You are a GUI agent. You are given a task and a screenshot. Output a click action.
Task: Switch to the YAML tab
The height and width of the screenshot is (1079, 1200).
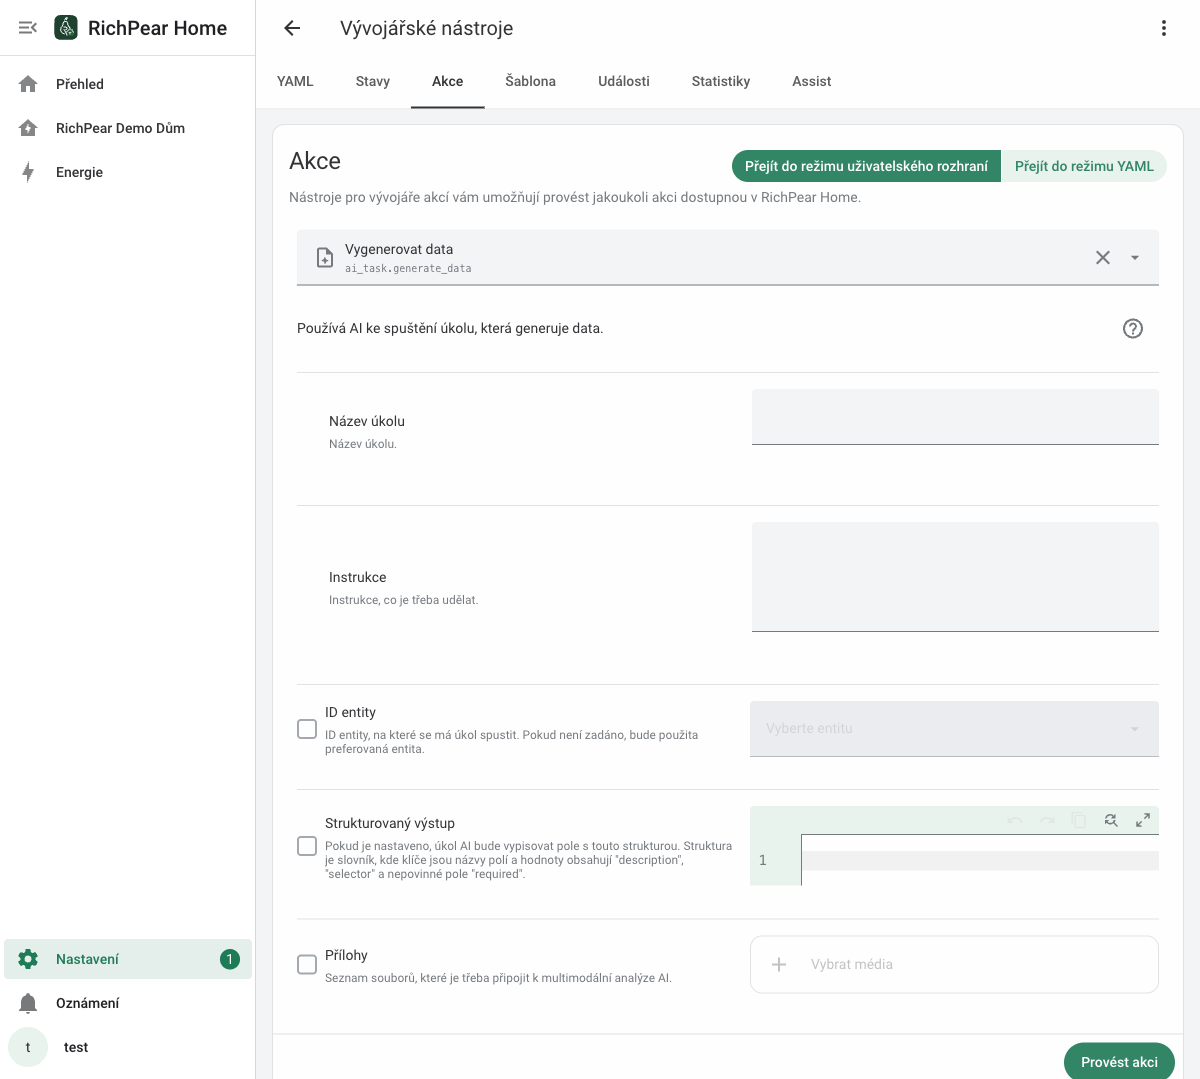[x=295, y=82]
